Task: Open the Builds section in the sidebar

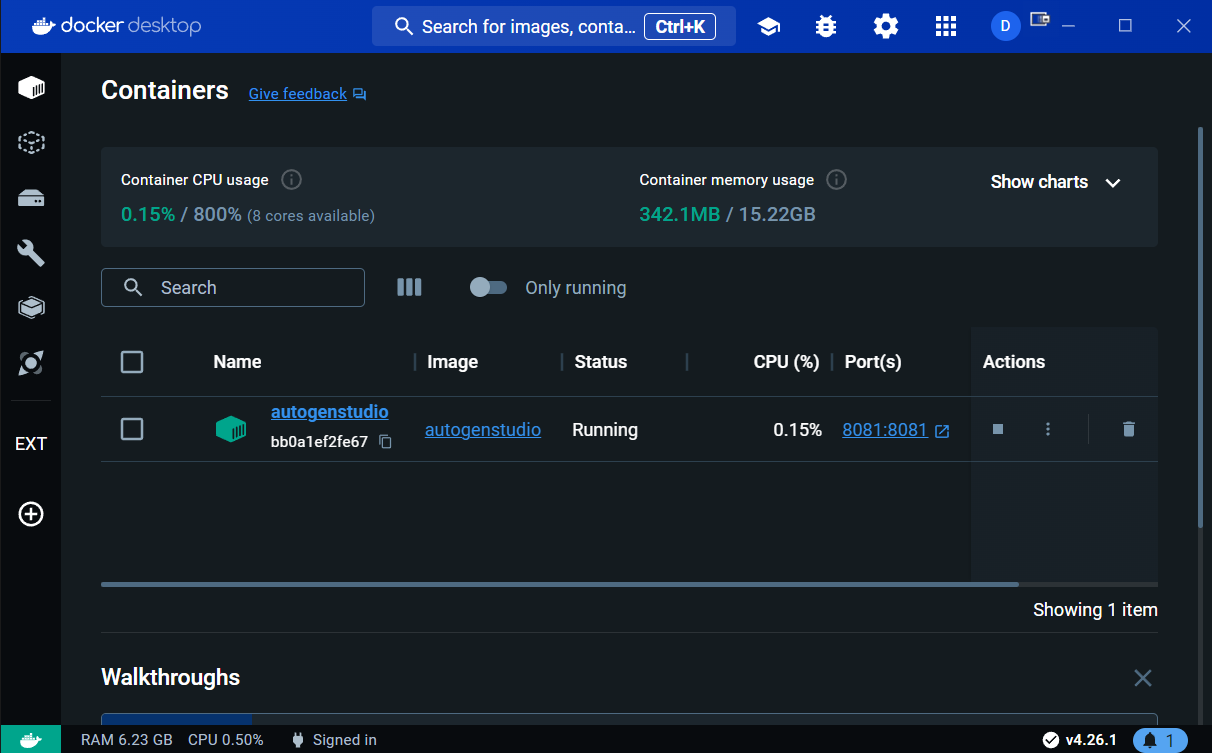Action: tap(31, 252)
